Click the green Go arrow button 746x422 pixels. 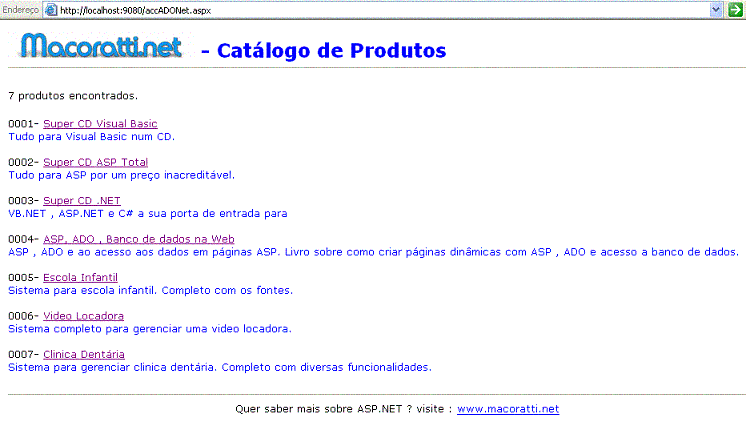coord(736,10)
